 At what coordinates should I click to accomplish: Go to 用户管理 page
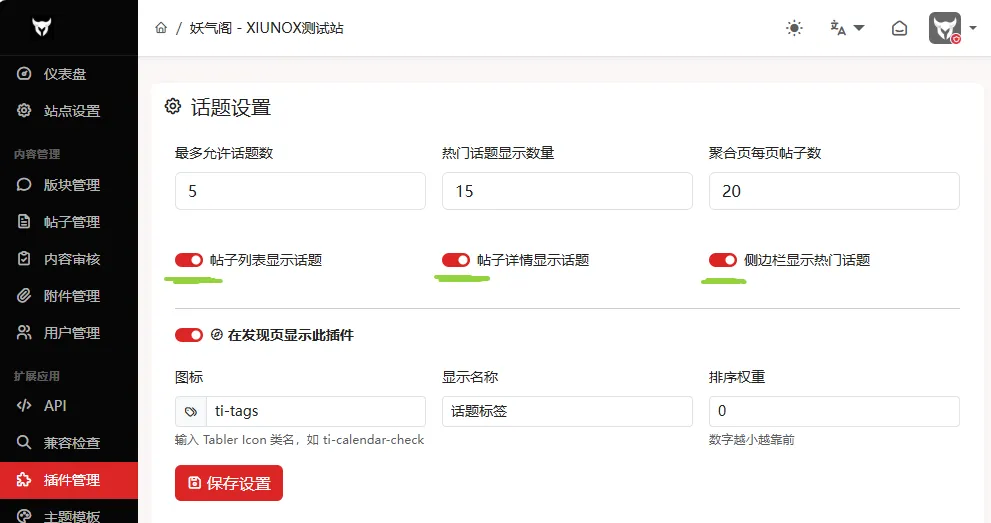(69, 333)
